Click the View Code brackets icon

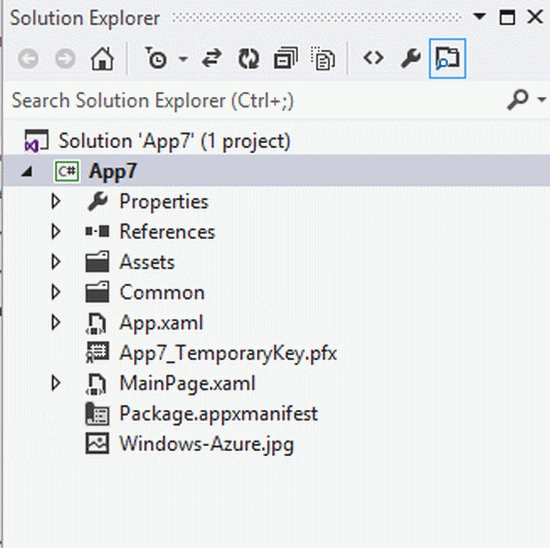click(x=373, y=58)
